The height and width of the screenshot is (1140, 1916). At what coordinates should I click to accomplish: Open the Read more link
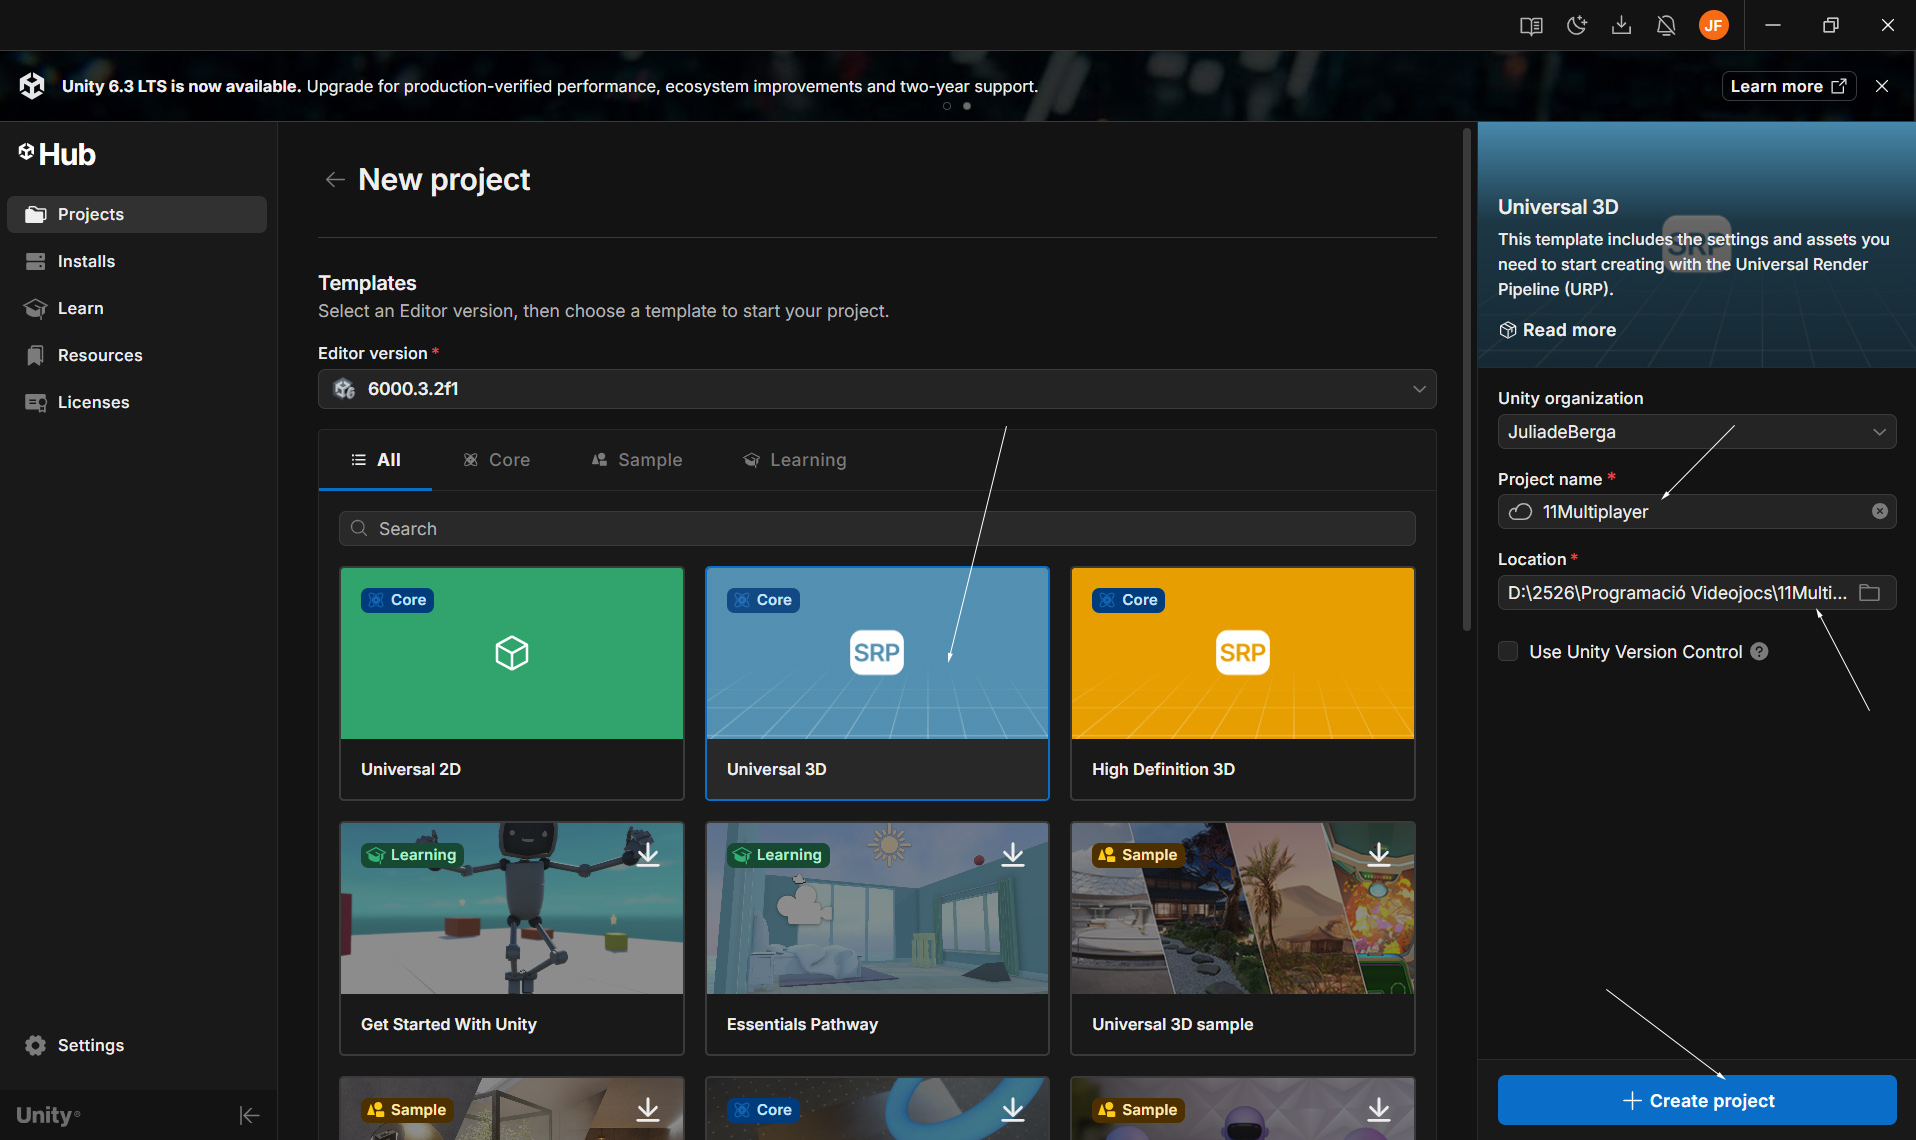tap(1568, 330)
